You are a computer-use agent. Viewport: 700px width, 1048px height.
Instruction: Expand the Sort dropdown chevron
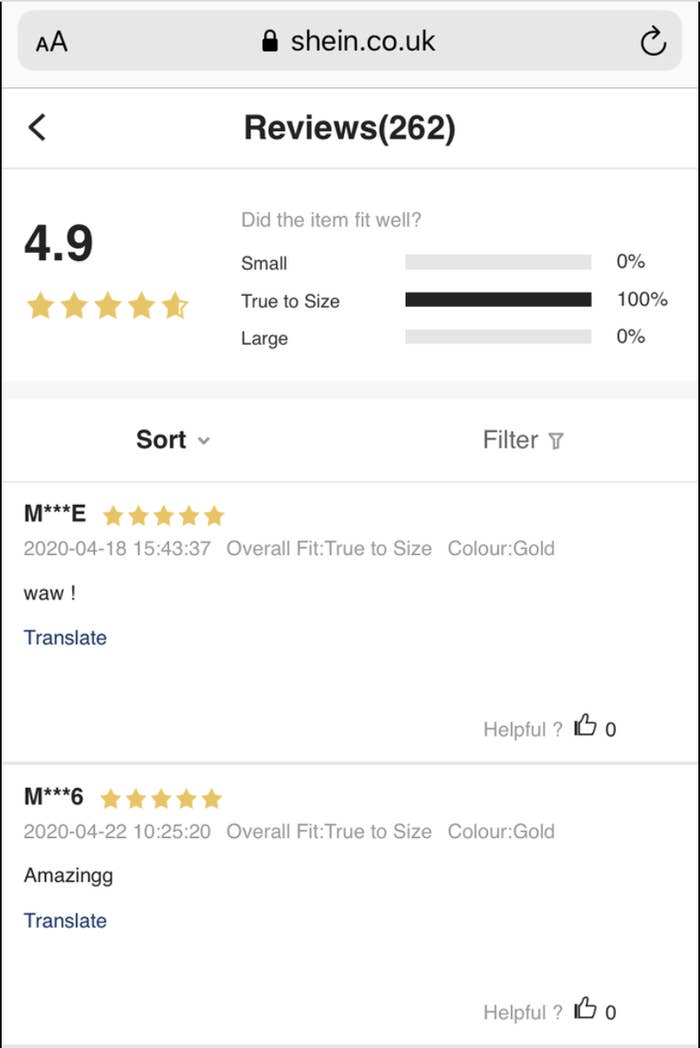tap(204, 440)
